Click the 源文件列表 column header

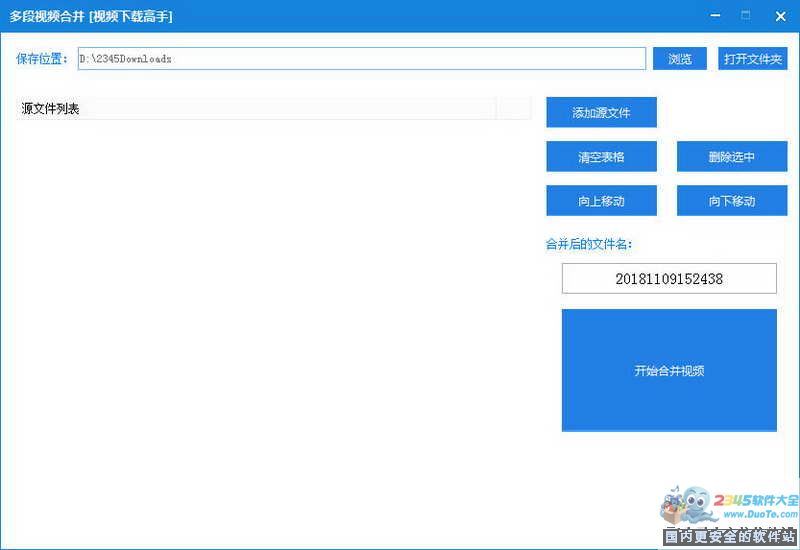(257, 109)
